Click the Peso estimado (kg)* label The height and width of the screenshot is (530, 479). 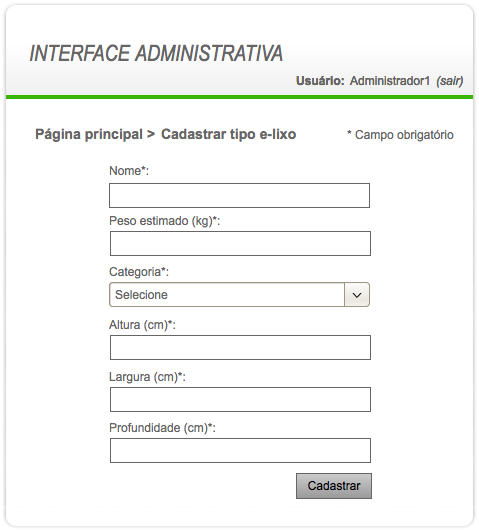pos(164,221)
